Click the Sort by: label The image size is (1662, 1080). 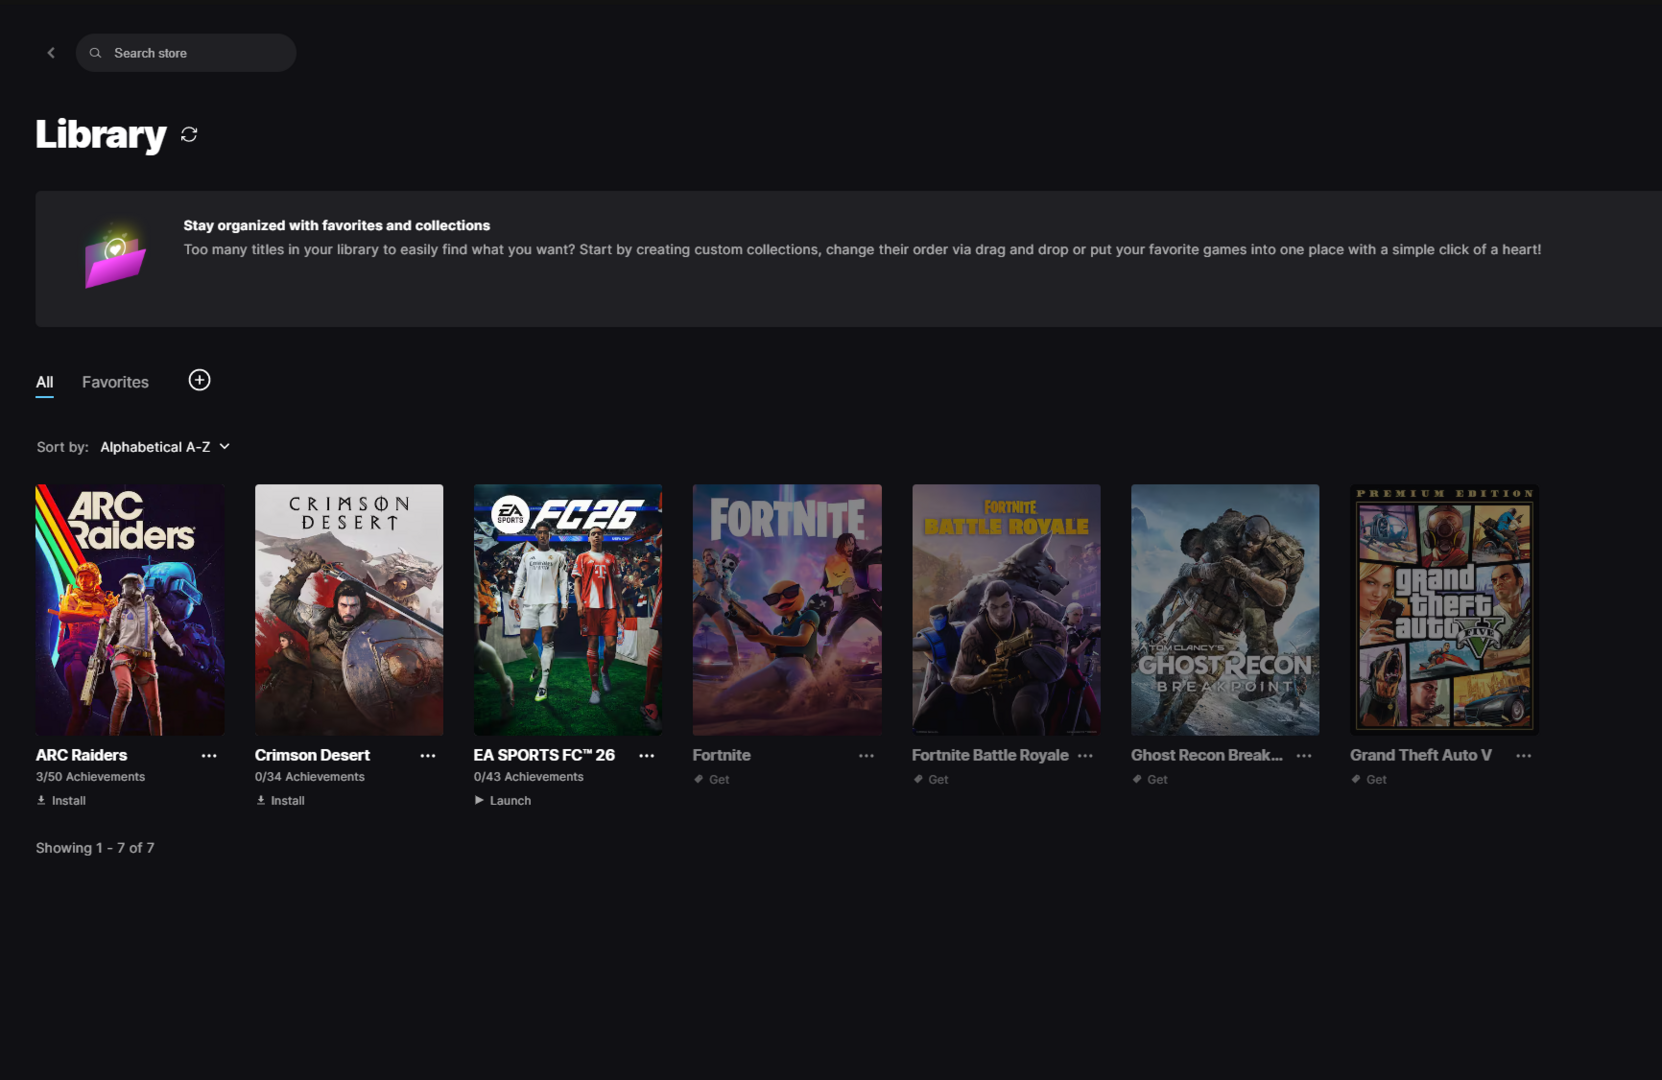(62, 447)
